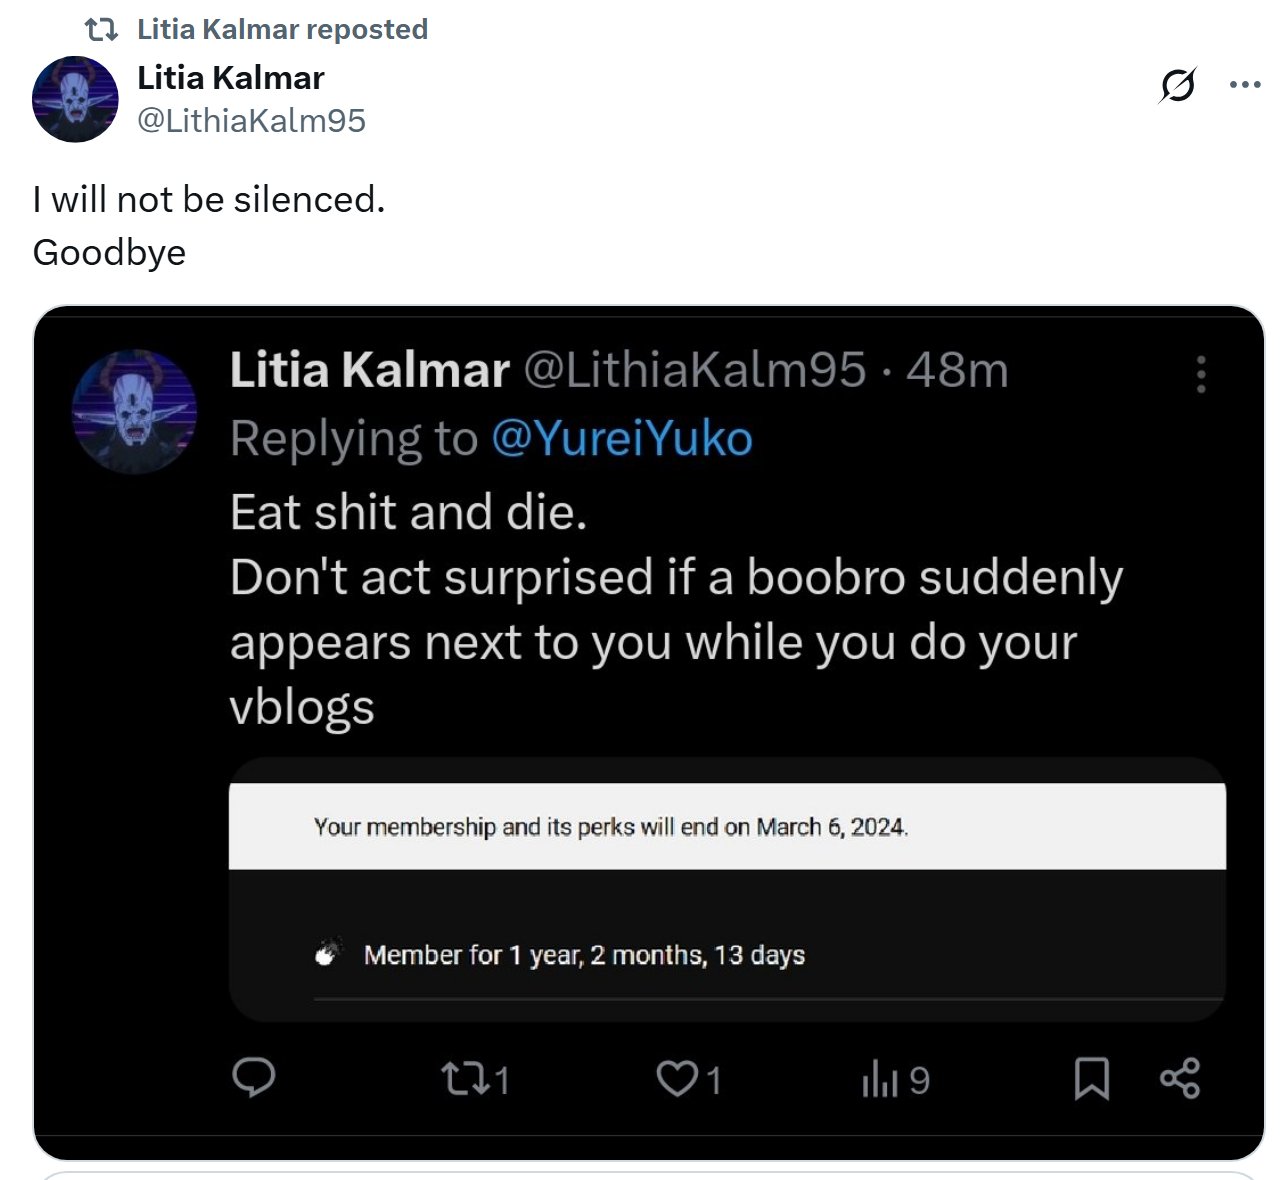Open Litia Kalmar's profile avatar
Viewport: 1282px width, 1180px height.
click(x=75, y=100)
